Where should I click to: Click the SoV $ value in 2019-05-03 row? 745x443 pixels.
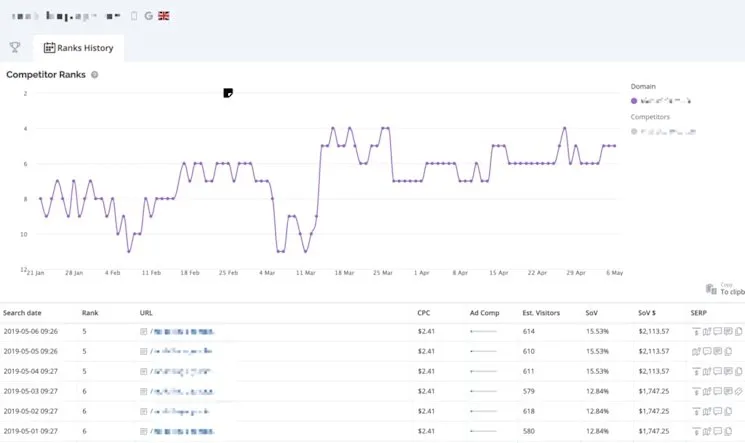tap(653, 391)
